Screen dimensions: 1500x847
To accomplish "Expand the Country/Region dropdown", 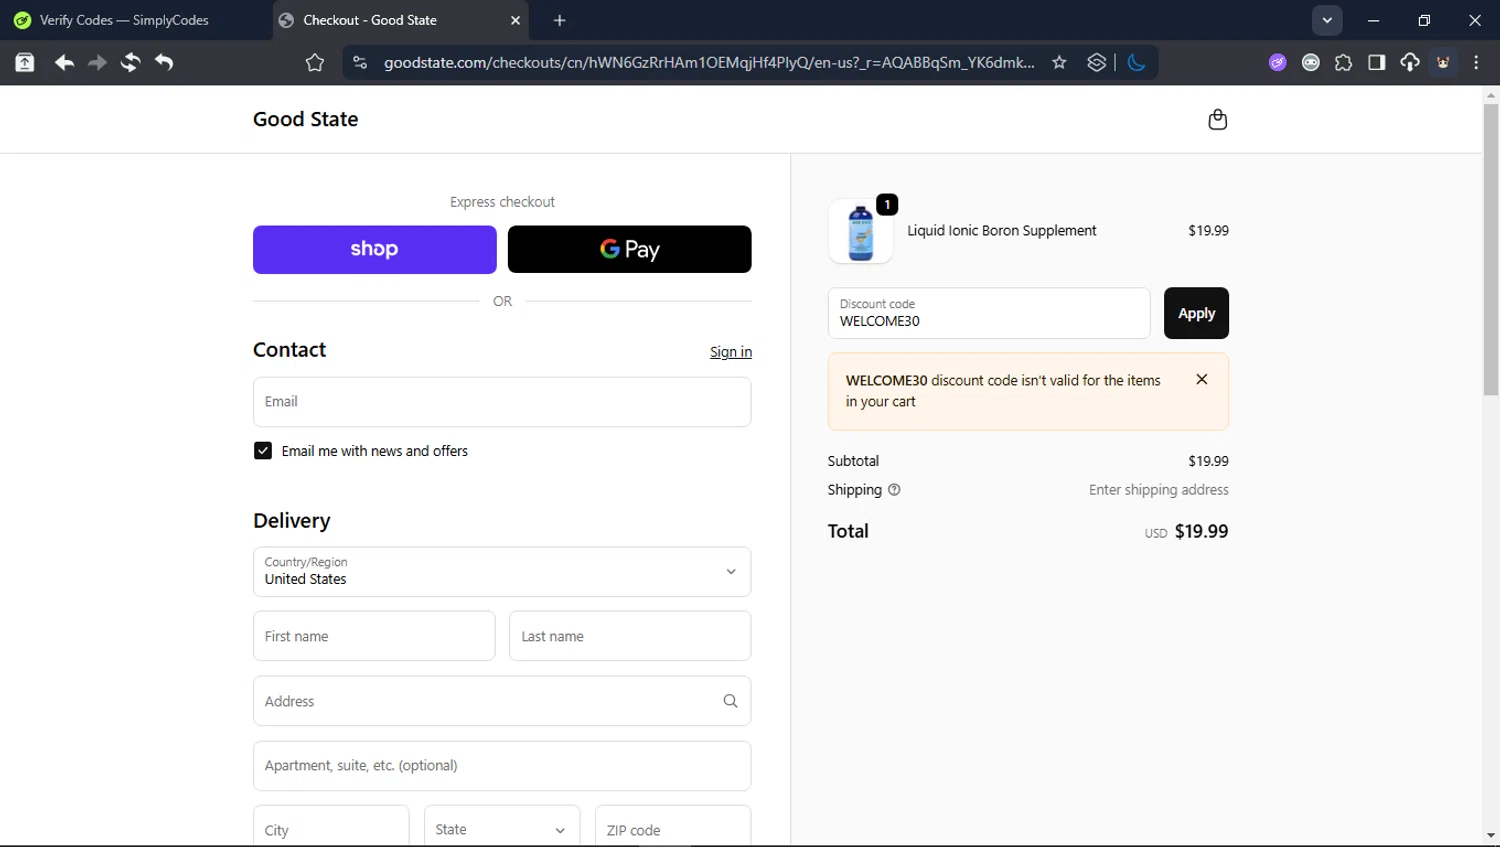I will pyautogui.click(x=502, y=572).
